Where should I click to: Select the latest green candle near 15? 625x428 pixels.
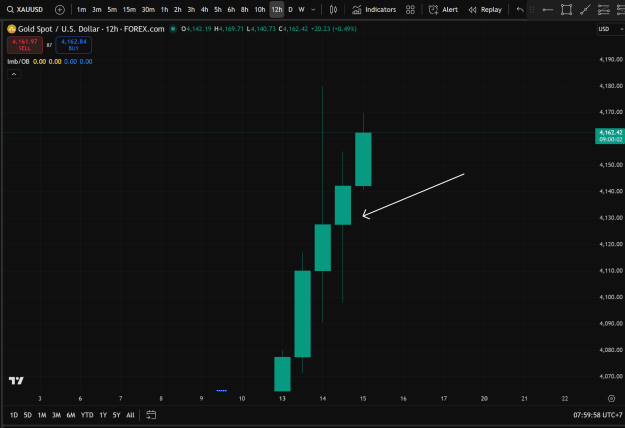pyautogui.click(x=363, y=159)
